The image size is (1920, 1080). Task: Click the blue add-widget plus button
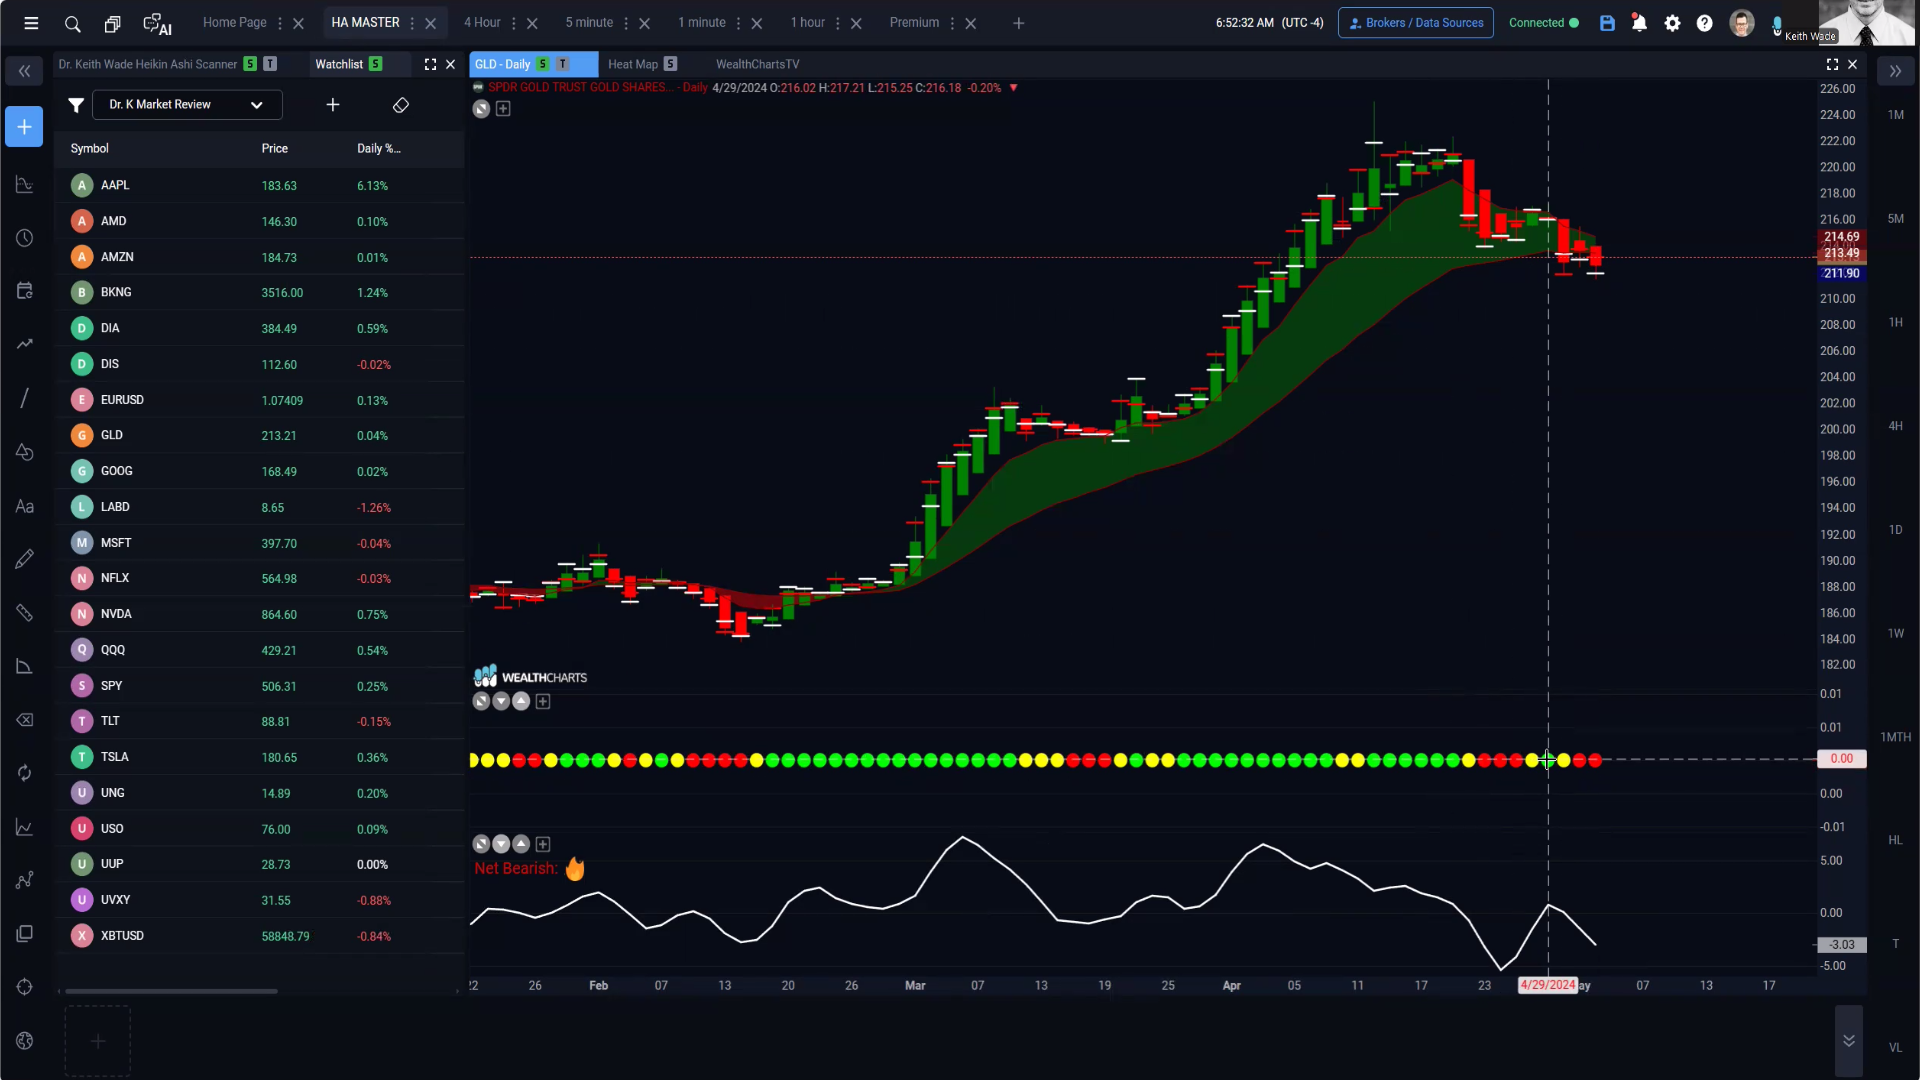(x=24, y=127)
